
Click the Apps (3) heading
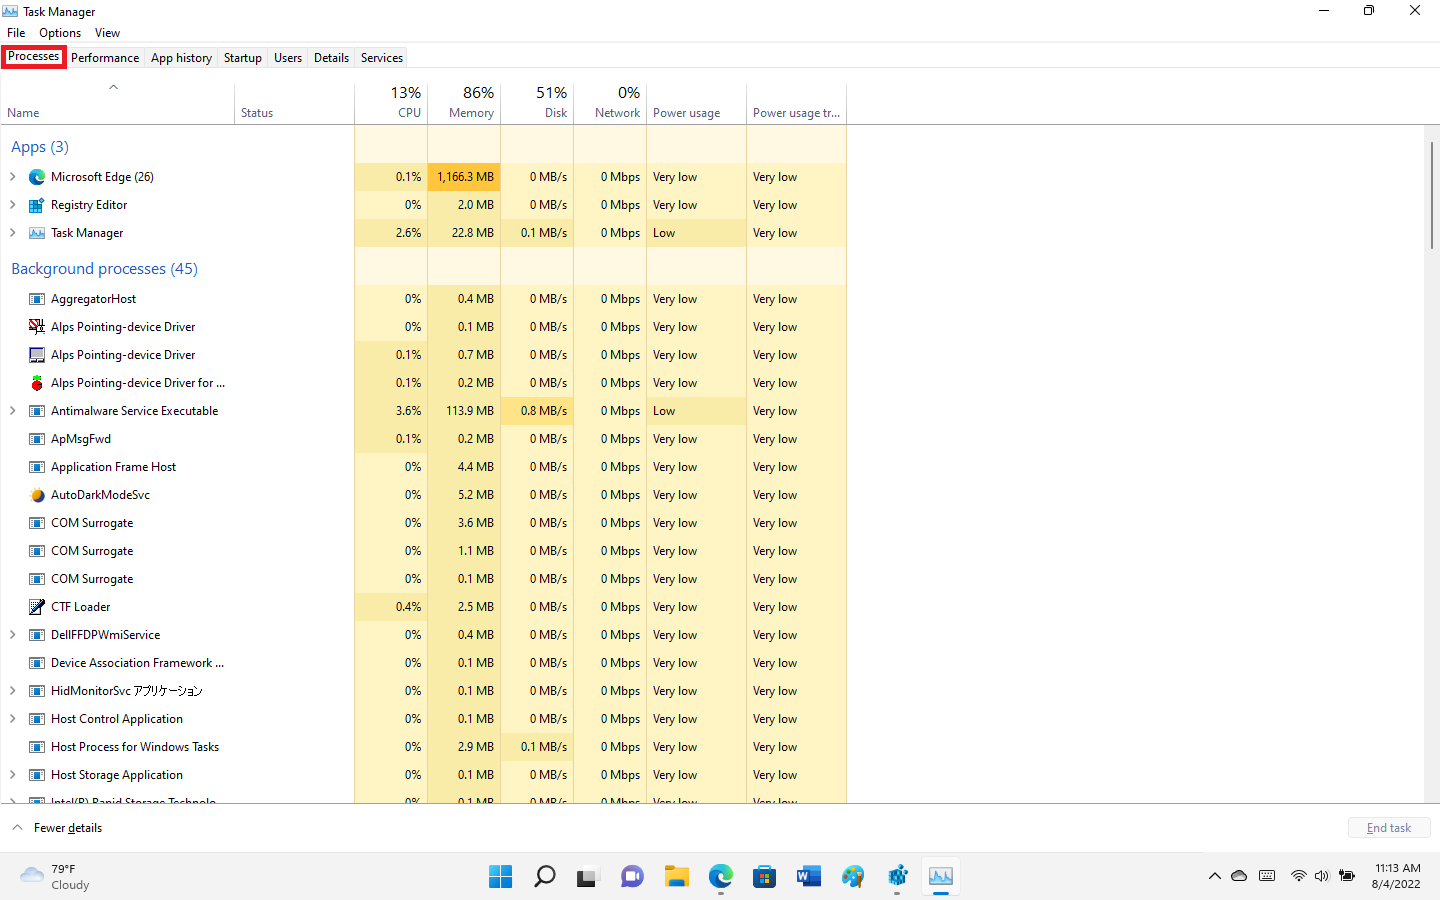point(40,147)
